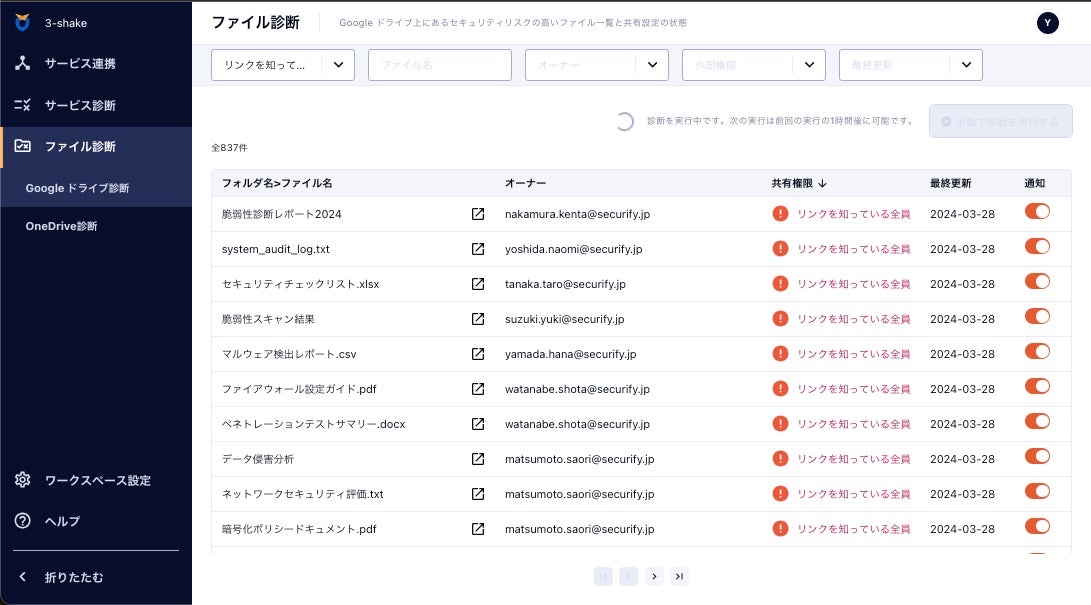Open external link for system_audit_log.txt
The image size is (1091, 605).
(478, 249)
